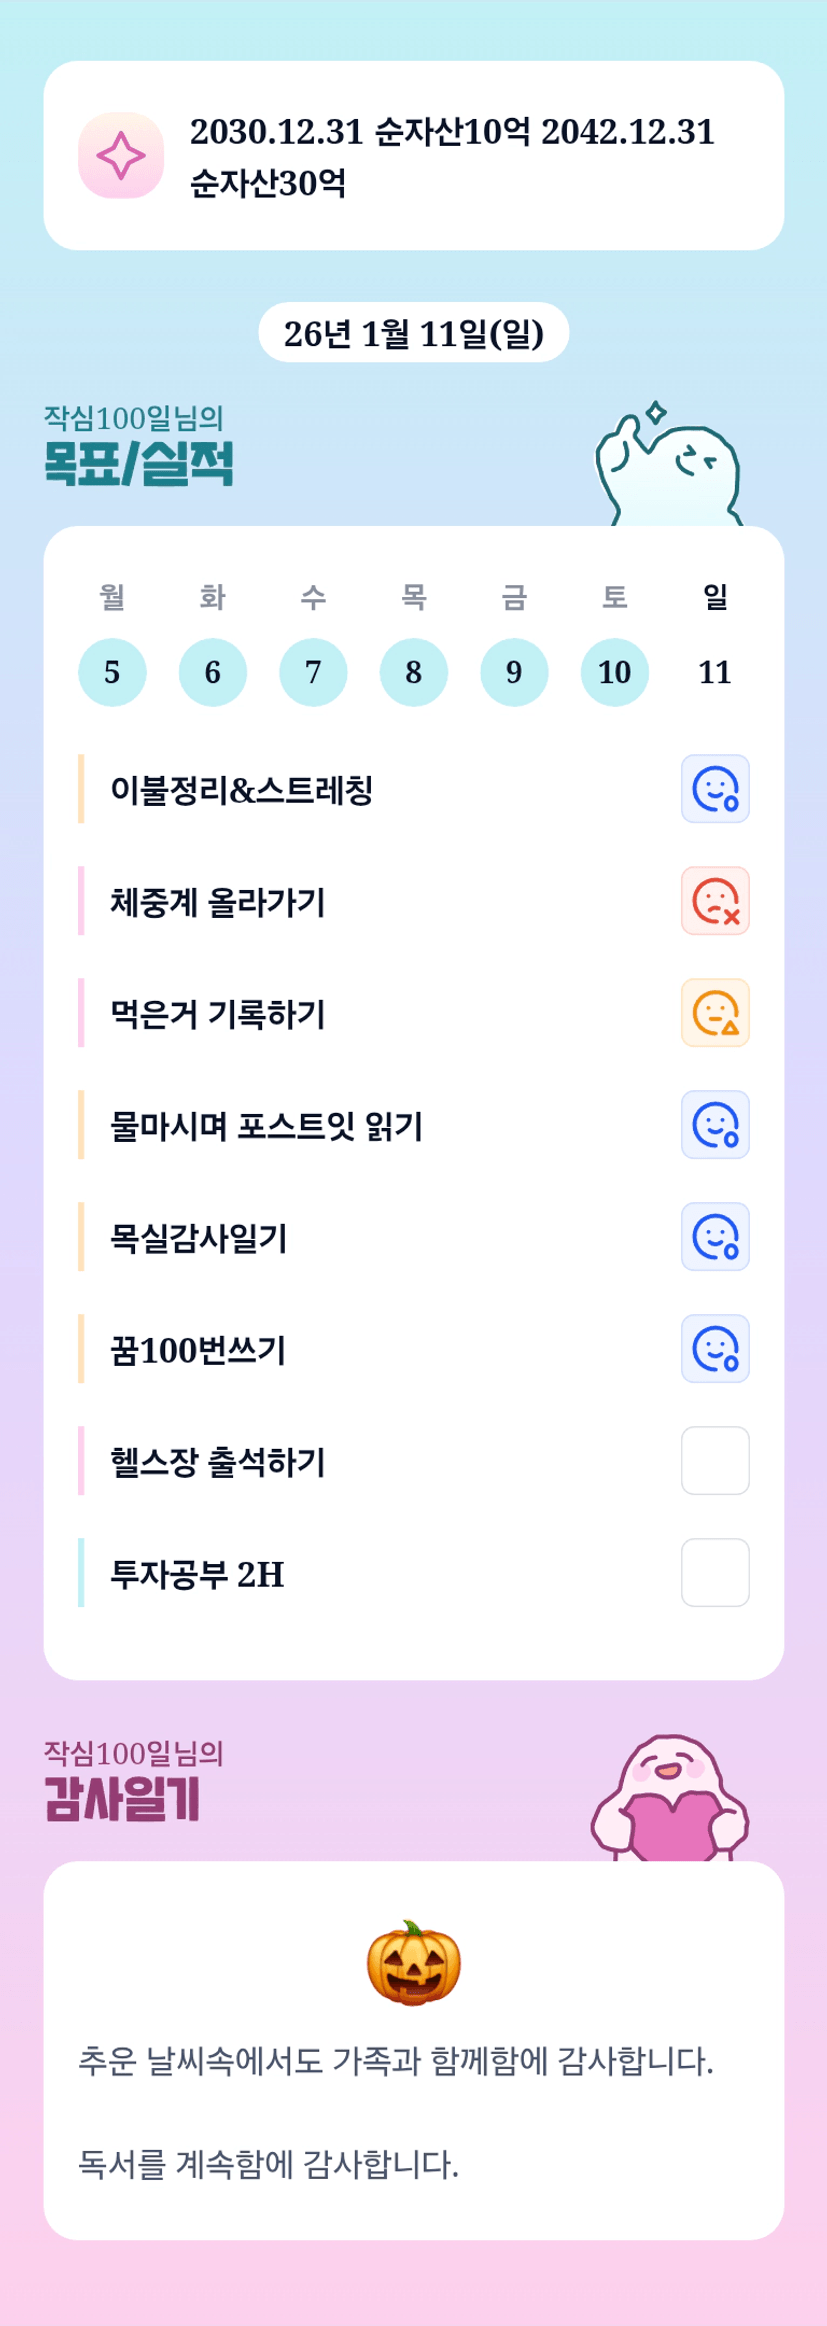This screenshot has width=827, height=2326.
Task: Check the empty box for 헬스장 출석하기
Action: coord(715,1461)
